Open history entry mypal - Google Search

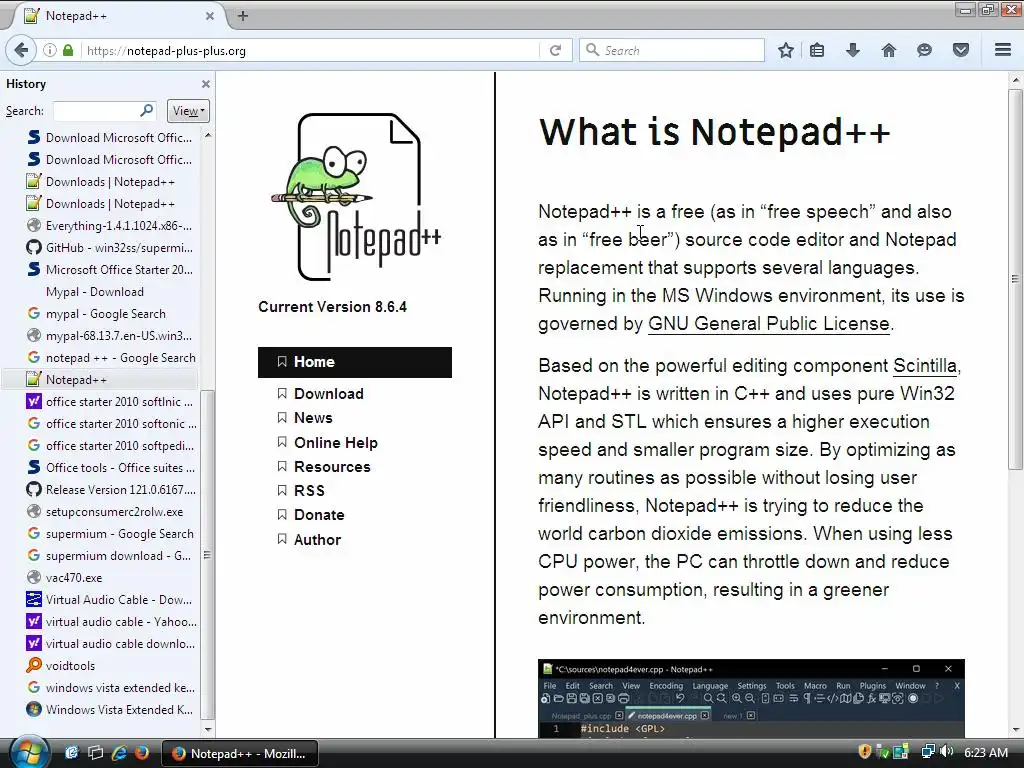pyautogui.click(x=96, y=314)
